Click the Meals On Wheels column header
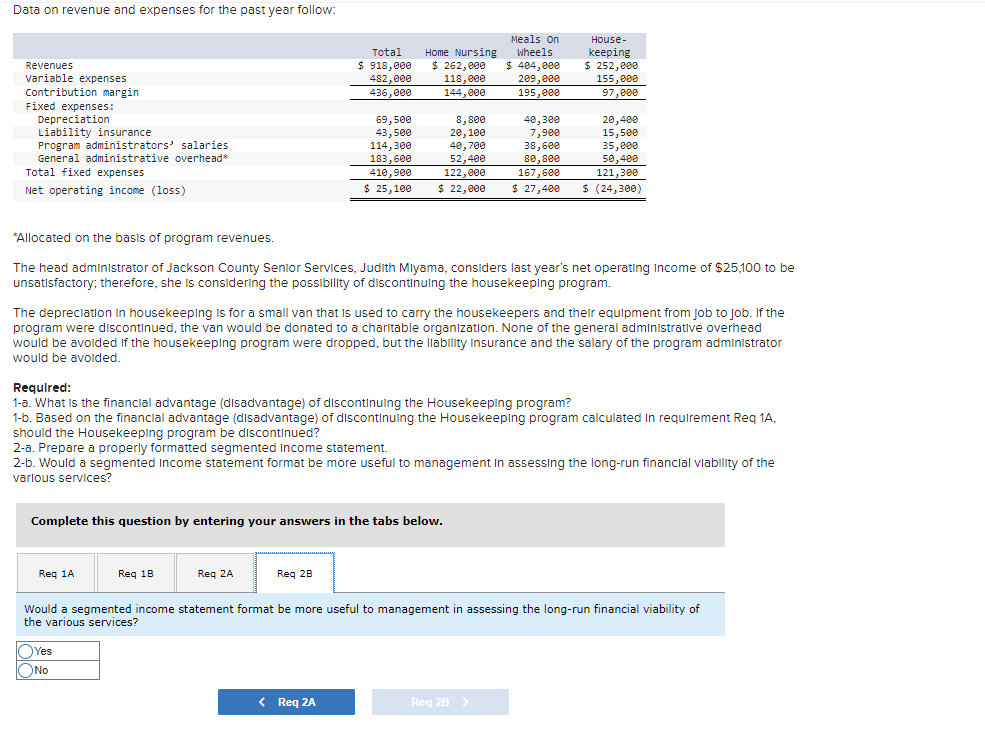Image resolution: width=985 pixels, height=736 pixels. click(x=535, y=46)
